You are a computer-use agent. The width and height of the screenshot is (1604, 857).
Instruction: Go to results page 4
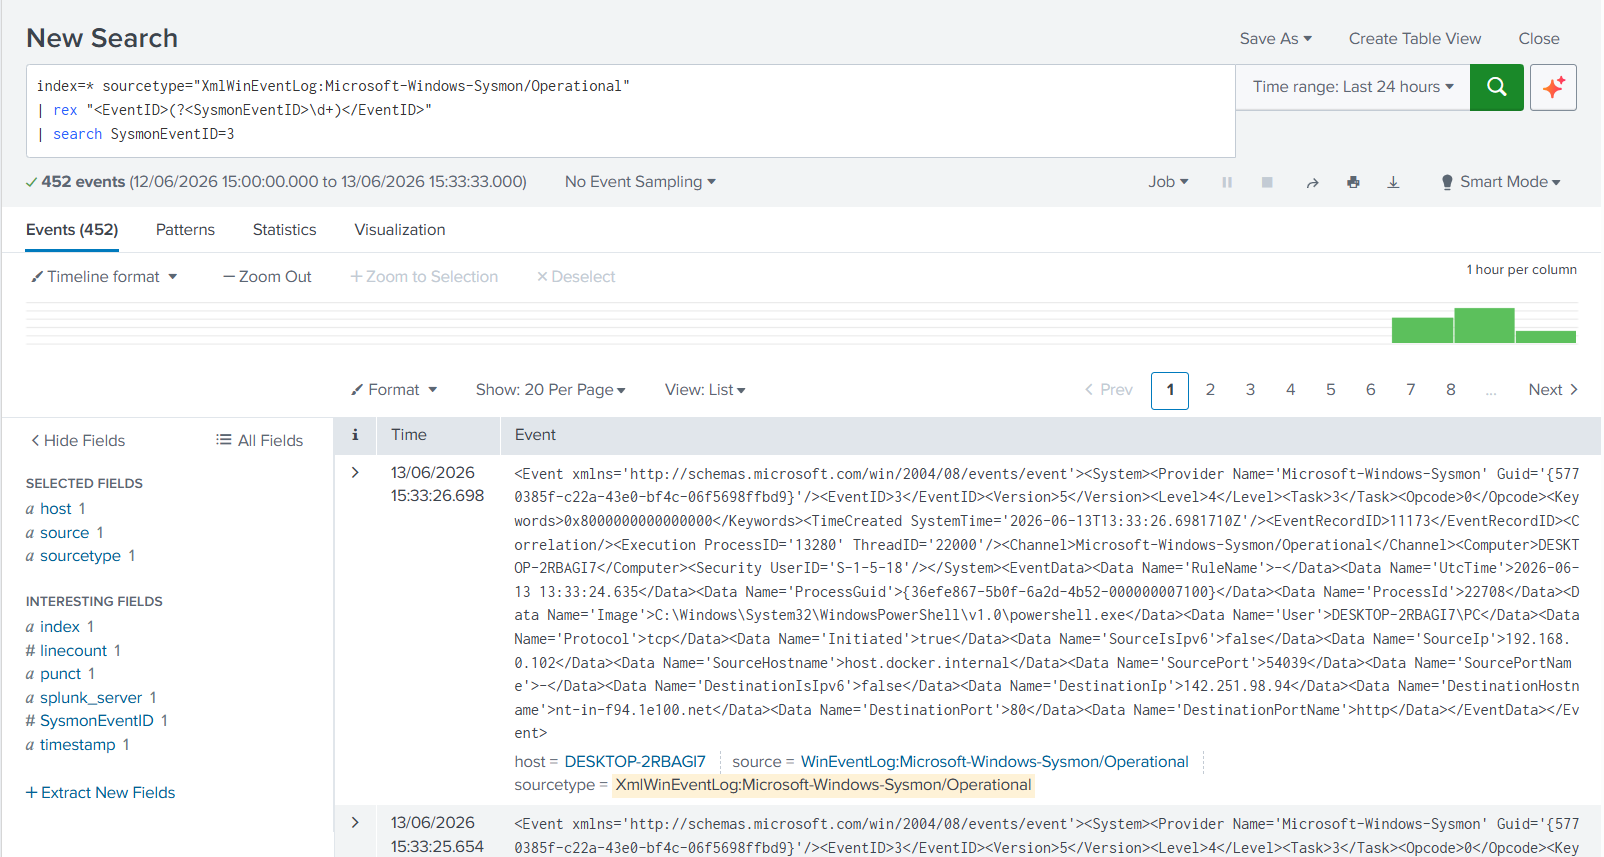click(x=1290, y=390)
